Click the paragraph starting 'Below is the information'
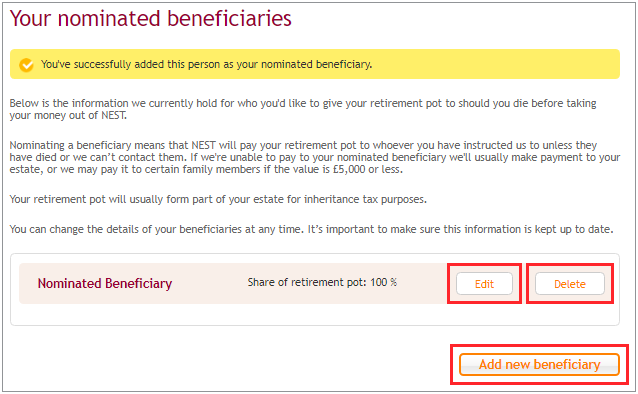Viewport: 638px width, 394px height. 303,109
